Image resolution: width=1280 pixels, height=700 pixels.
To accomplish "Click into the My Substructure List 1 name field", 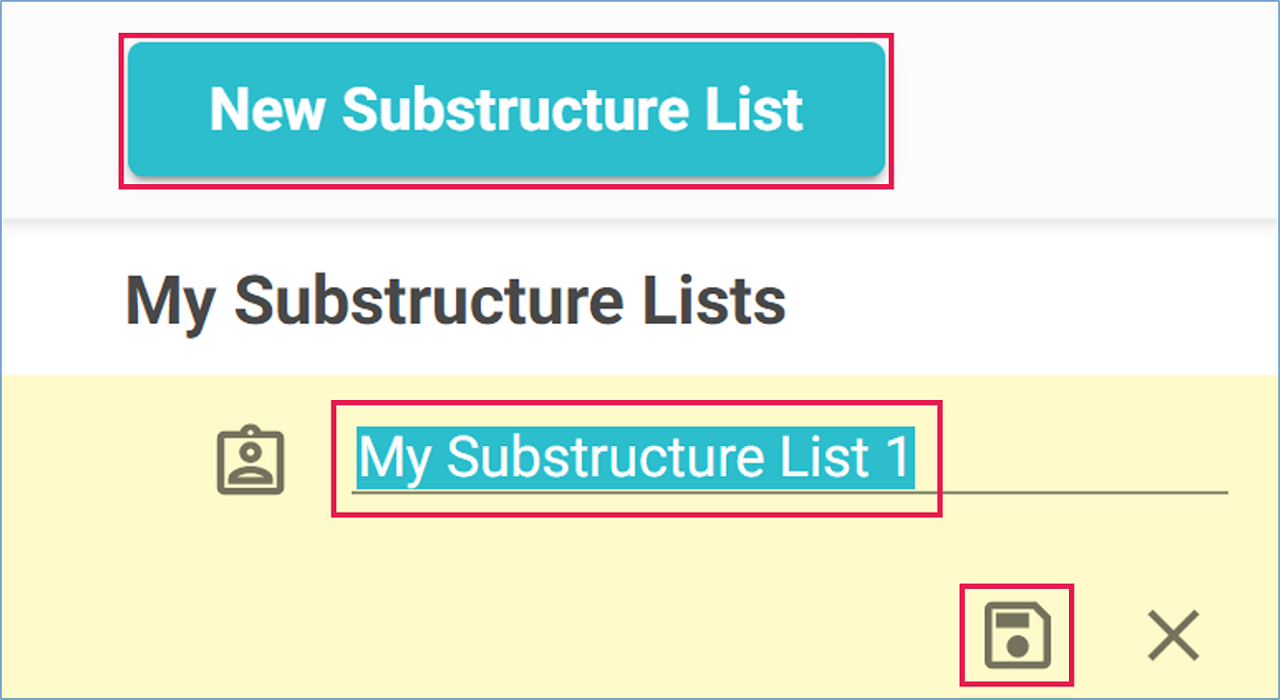I will [x=790, y=458].
